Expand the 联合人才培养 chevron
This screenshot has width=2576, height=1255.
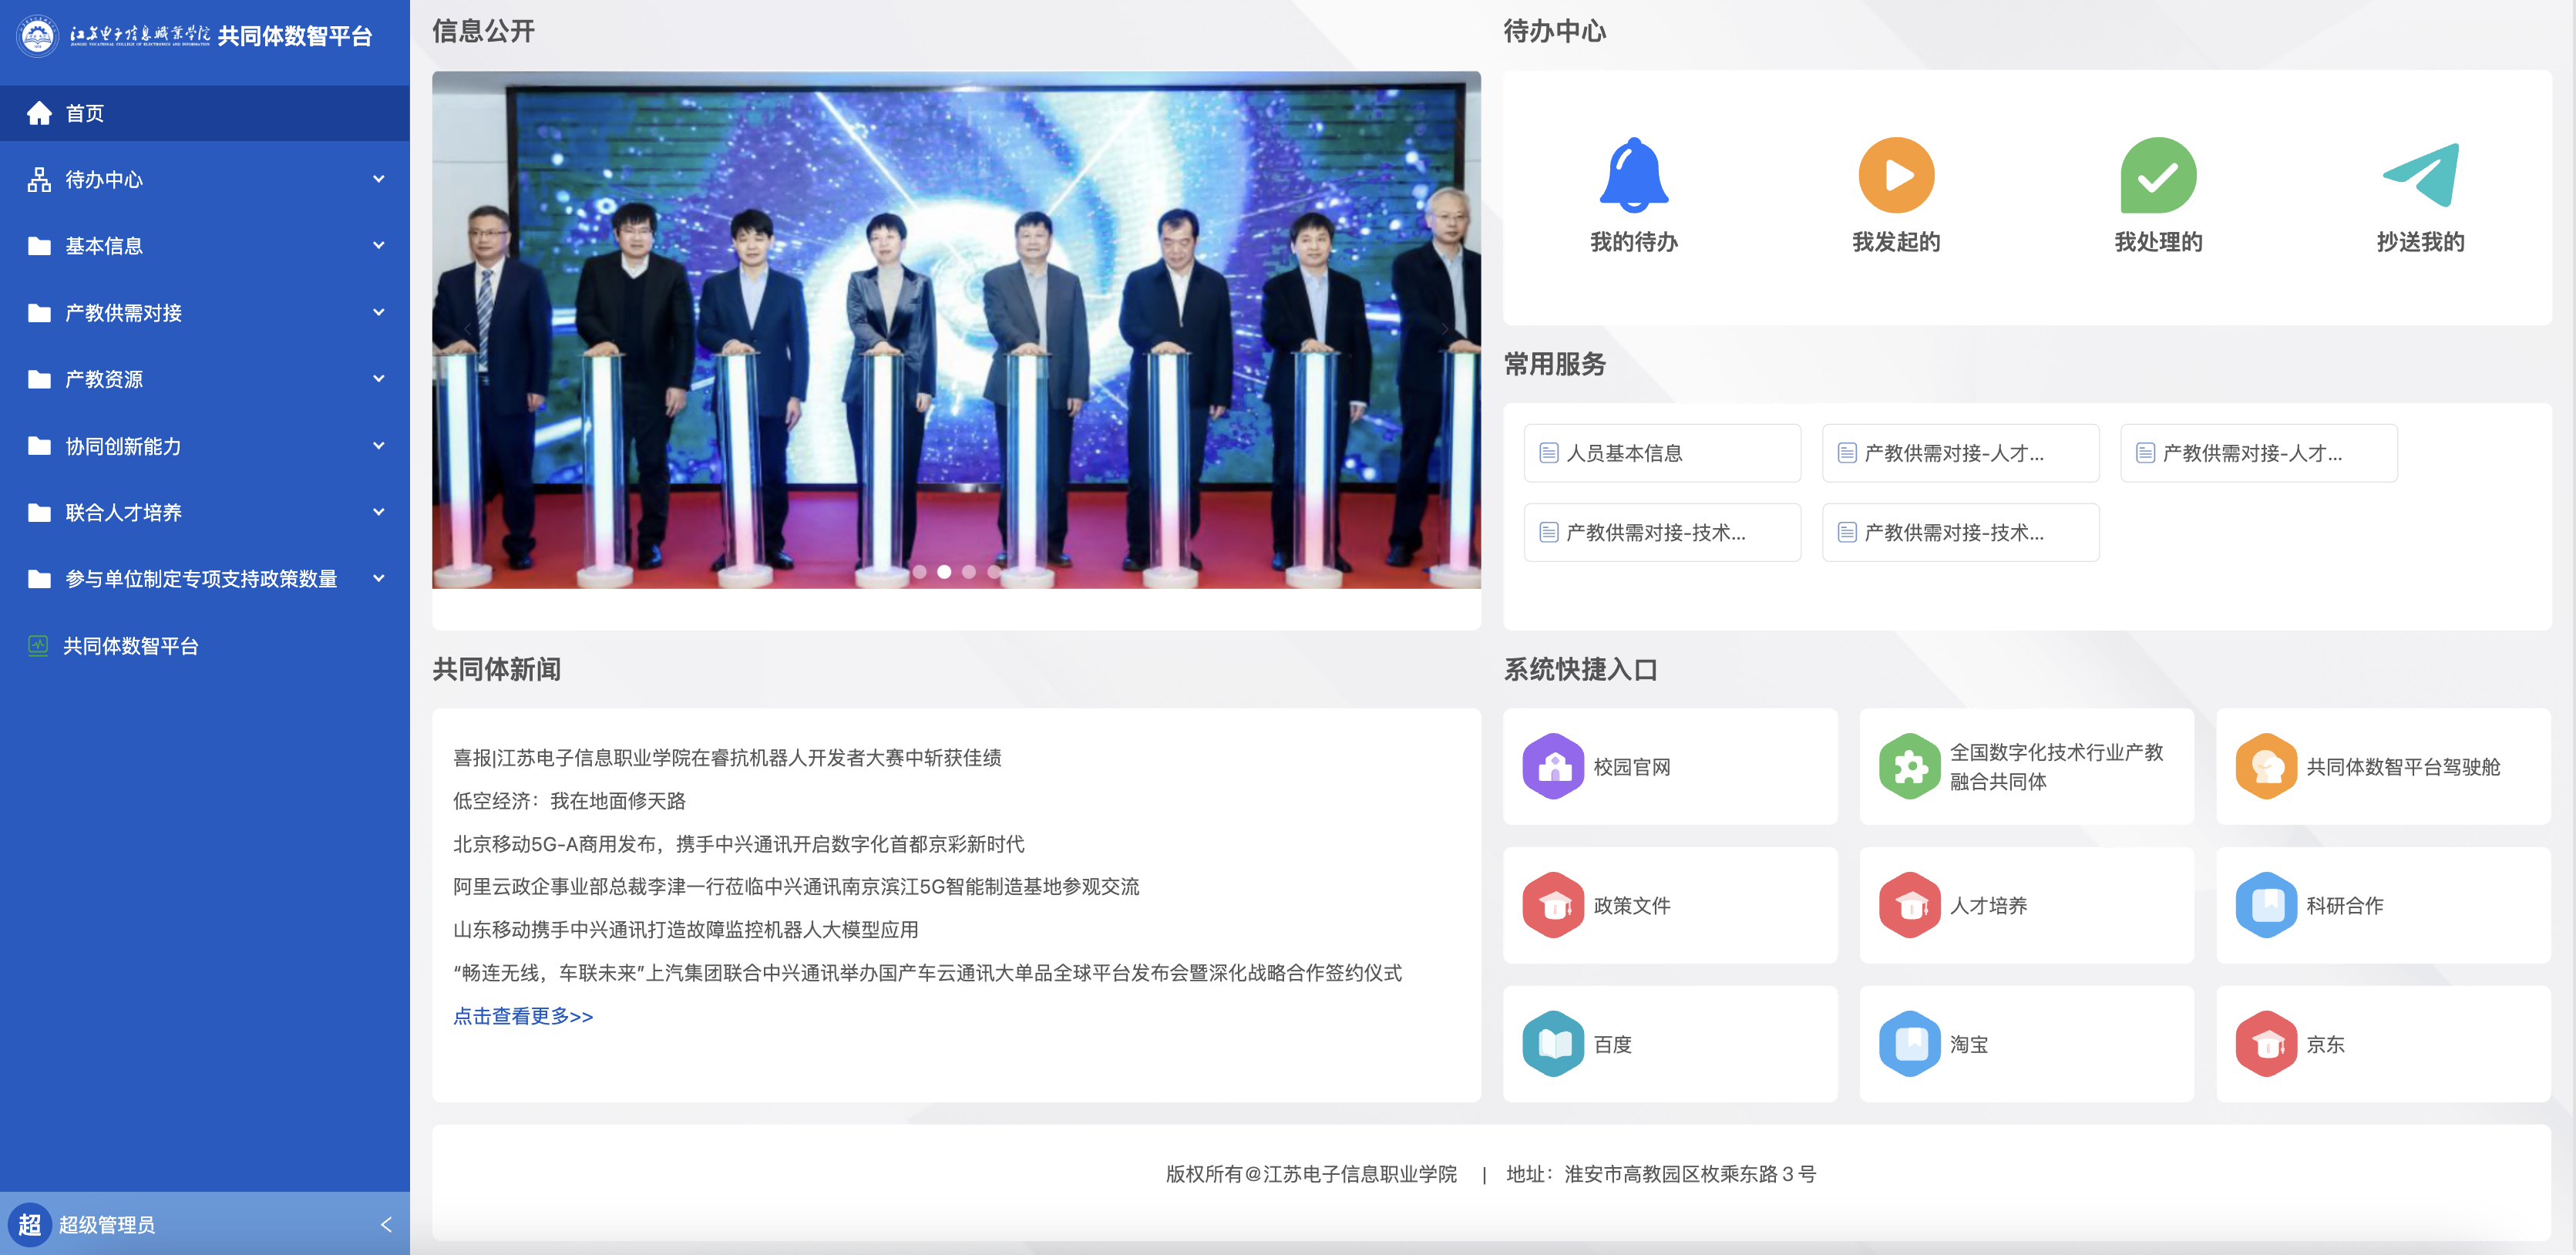click(x=379, y=512)
